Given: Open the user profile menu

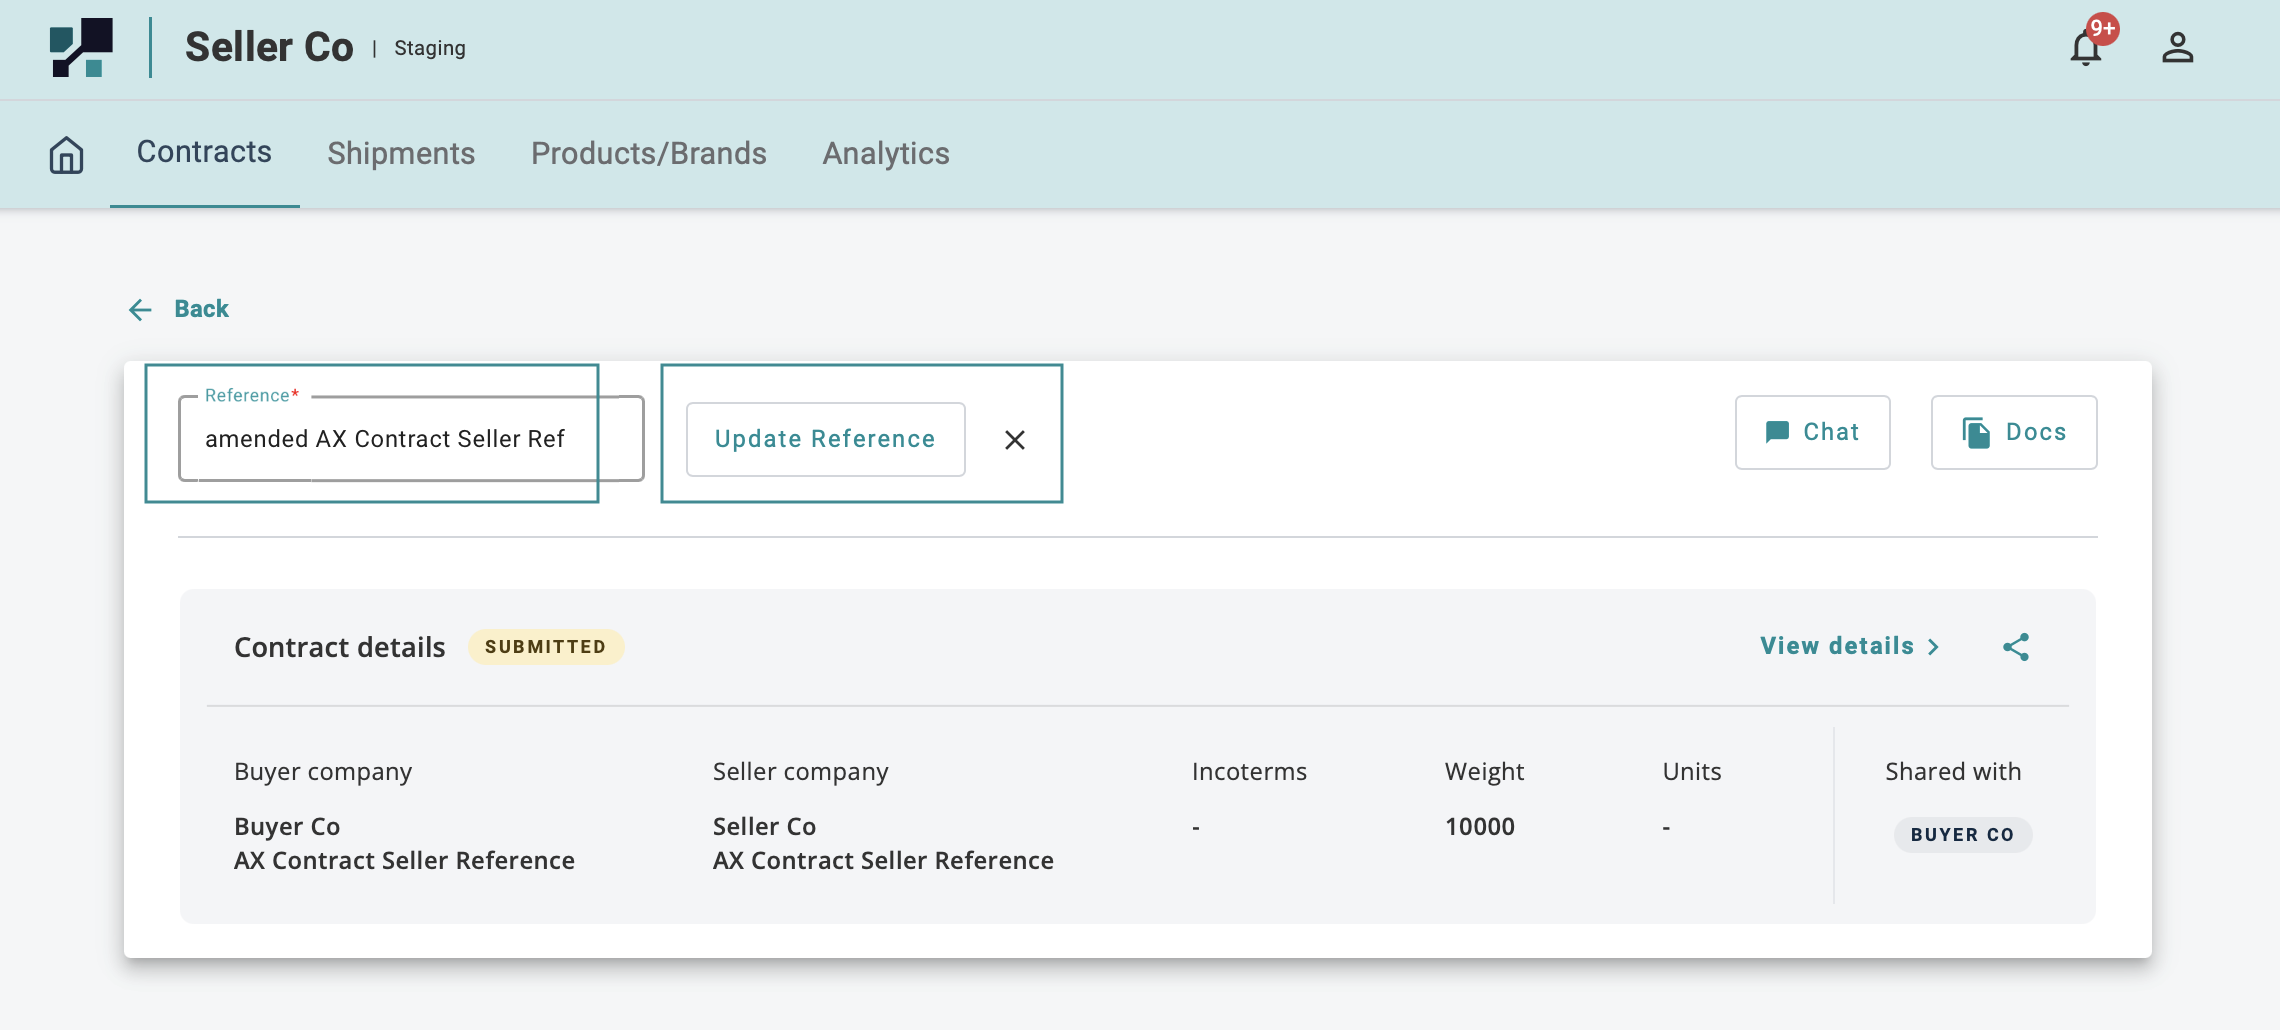Looking at the screenshot, I should 2177,48.
